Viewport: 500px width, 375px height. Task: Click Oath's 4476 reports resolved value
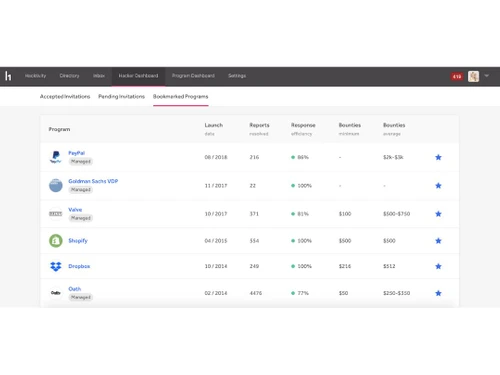pos(256,293)
